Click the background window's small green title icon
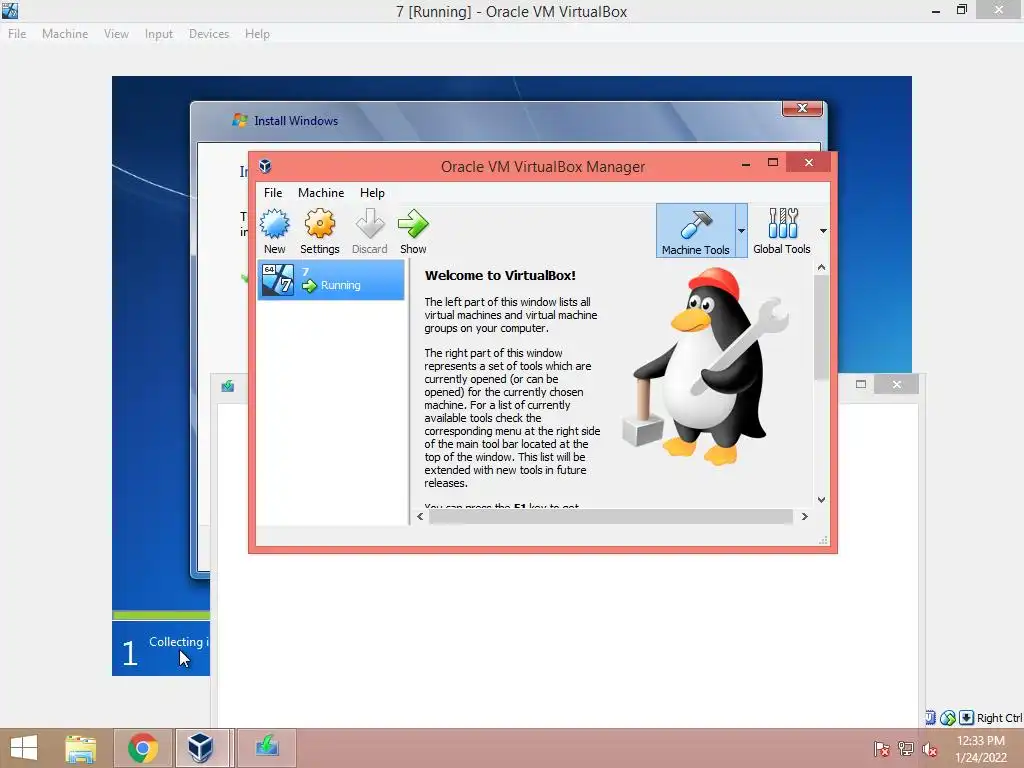1024x768 pixels. [227, 386]
